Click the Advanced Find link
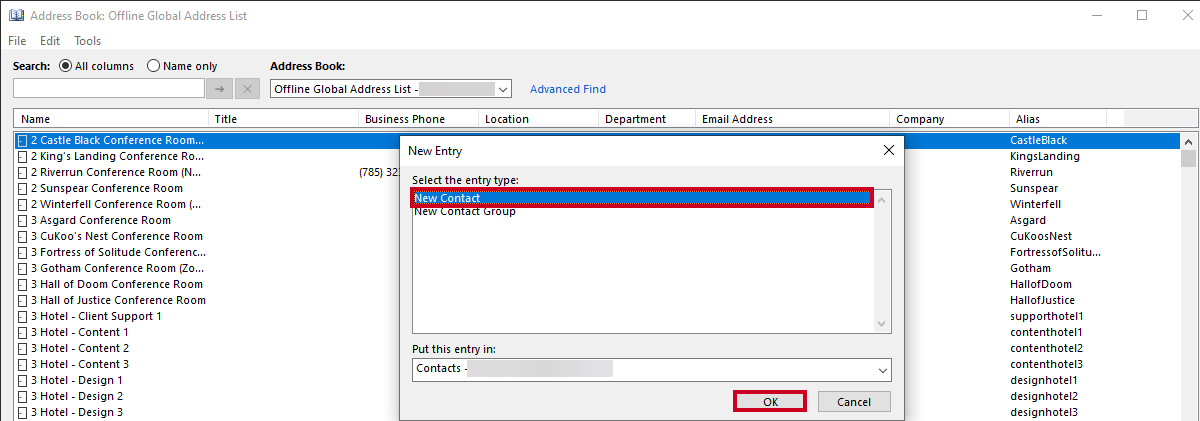 (x=568, y=89)
